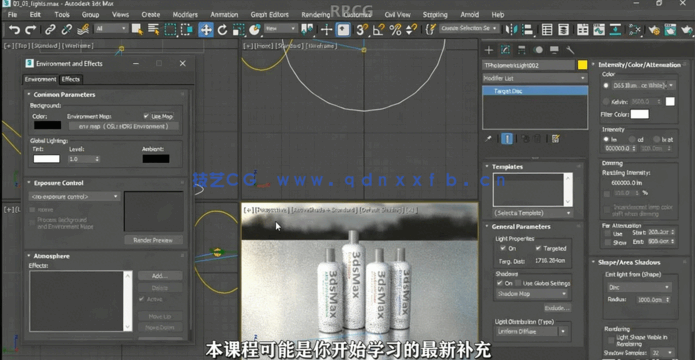Open the Create tab in the command panel

click(x=488, y=50)
